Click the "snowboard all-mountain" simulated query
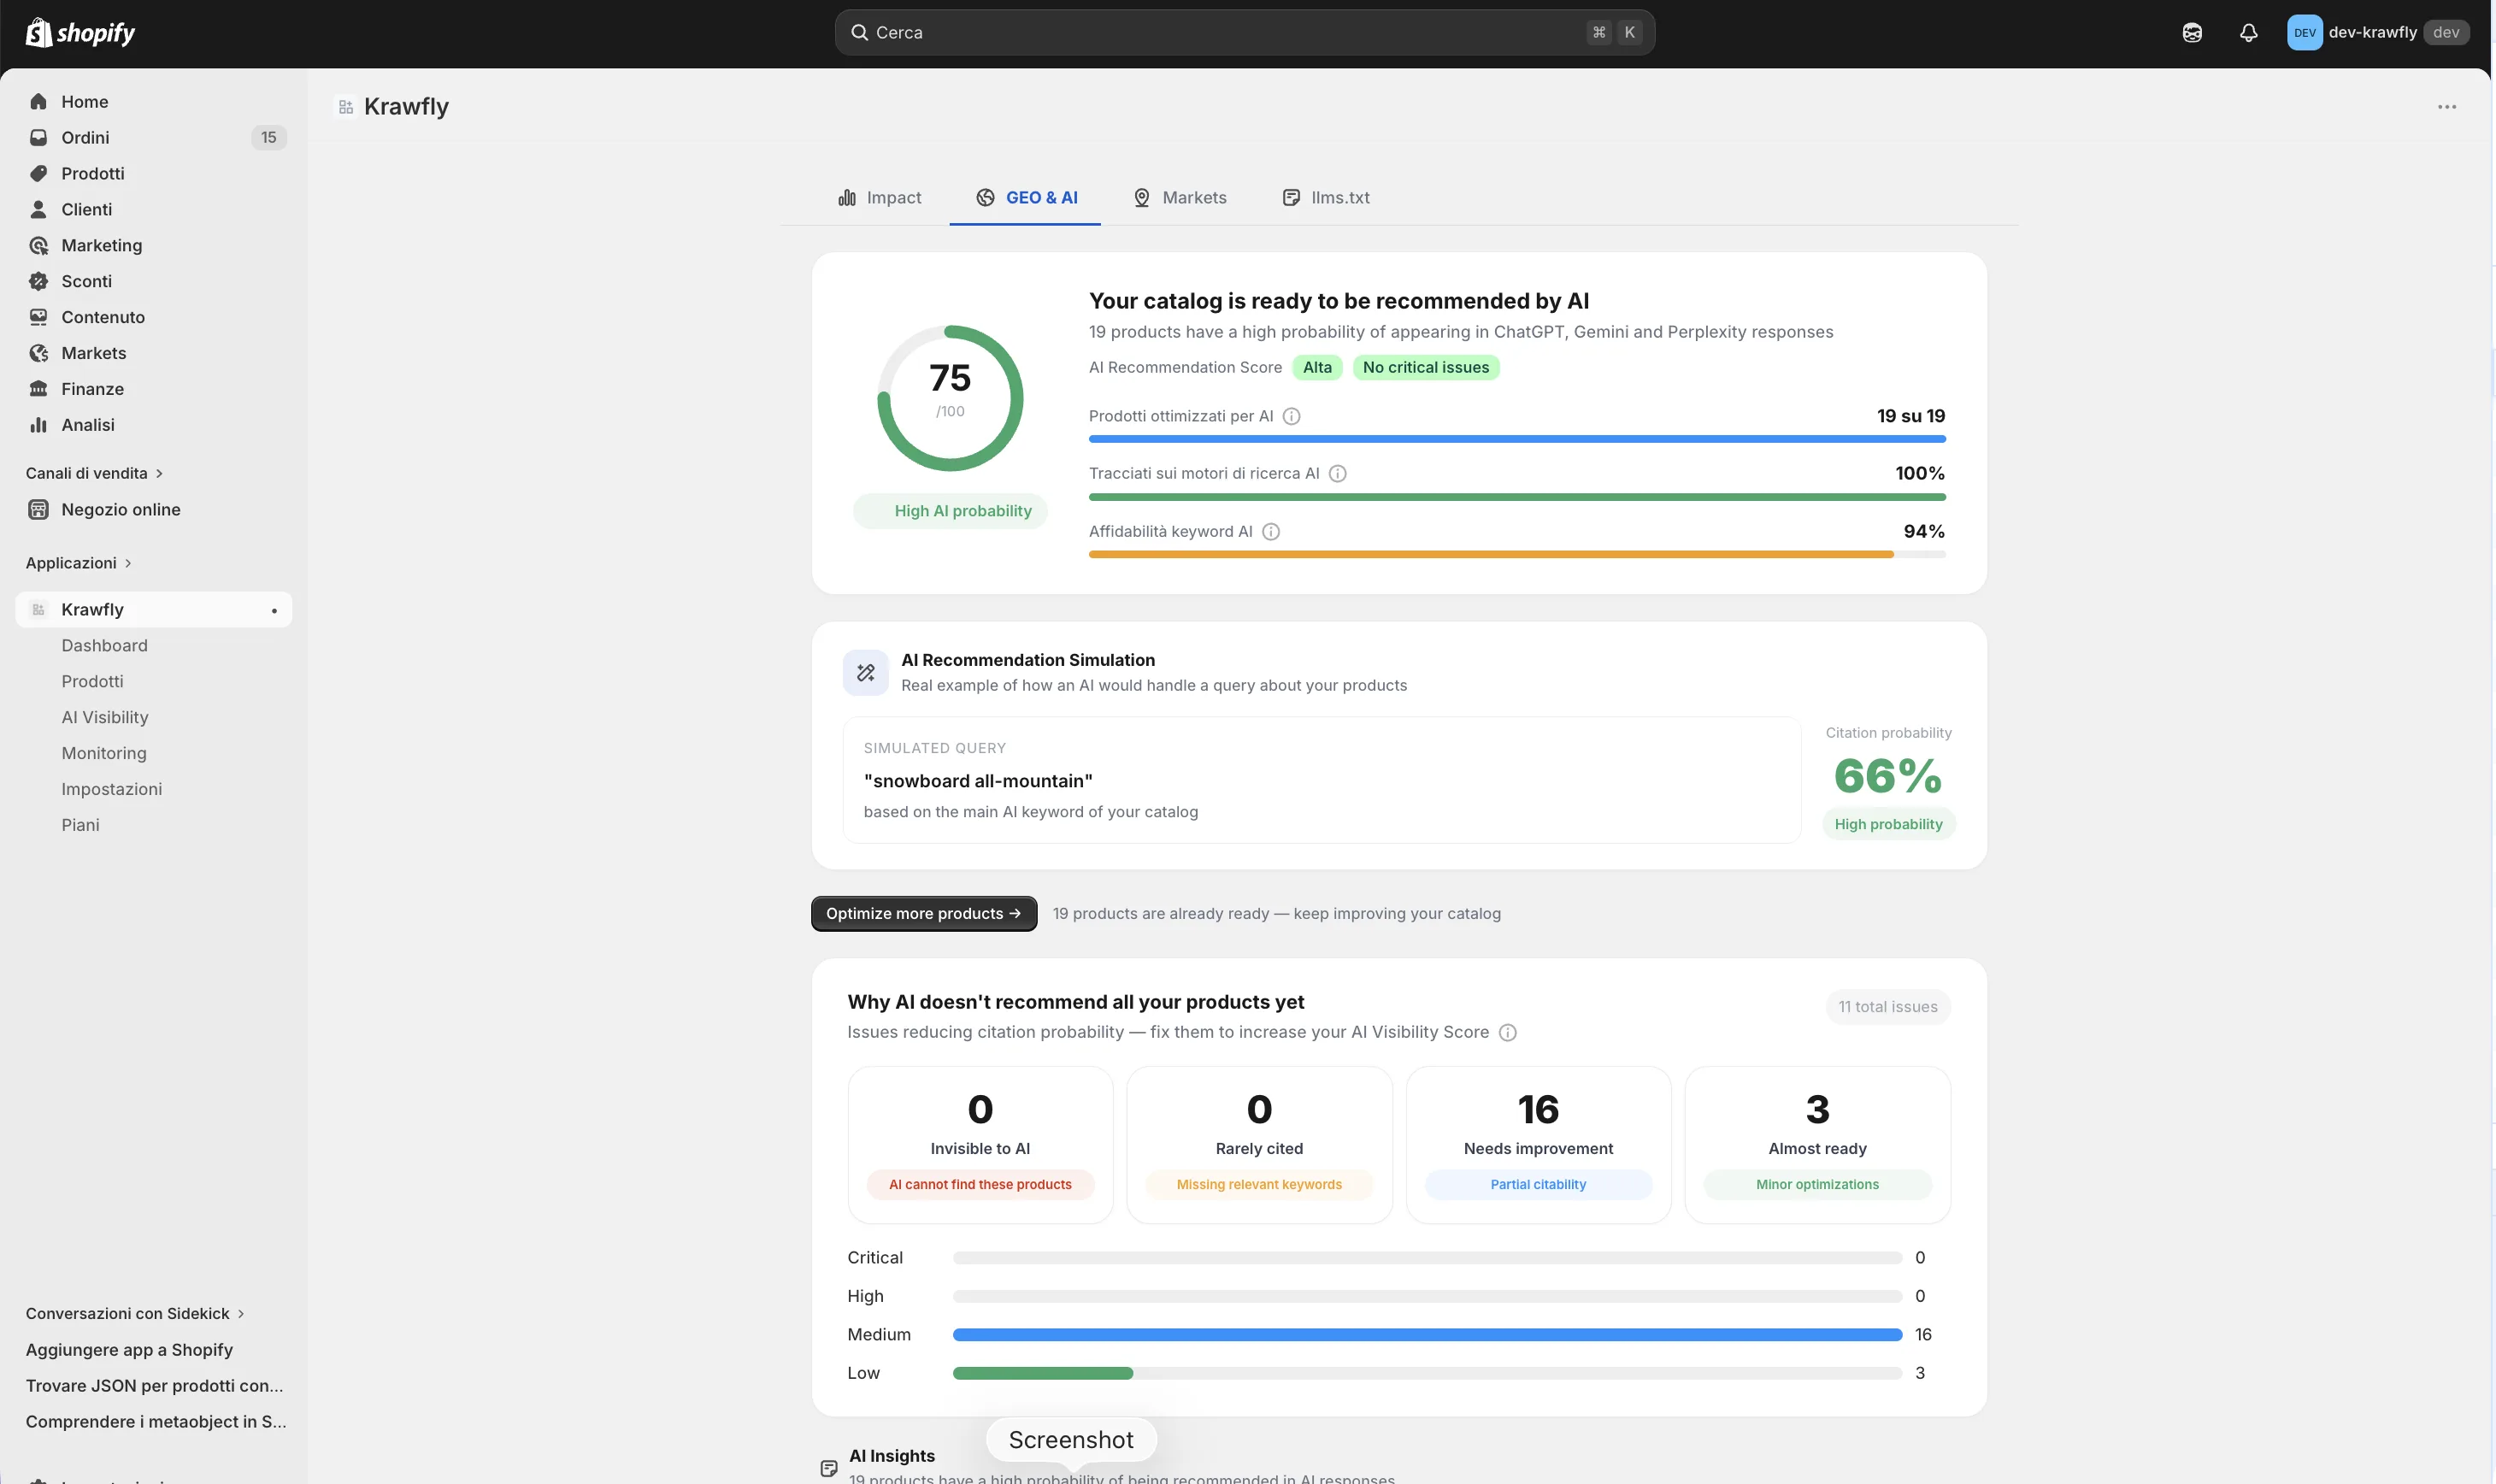 (x=977, y=781)
